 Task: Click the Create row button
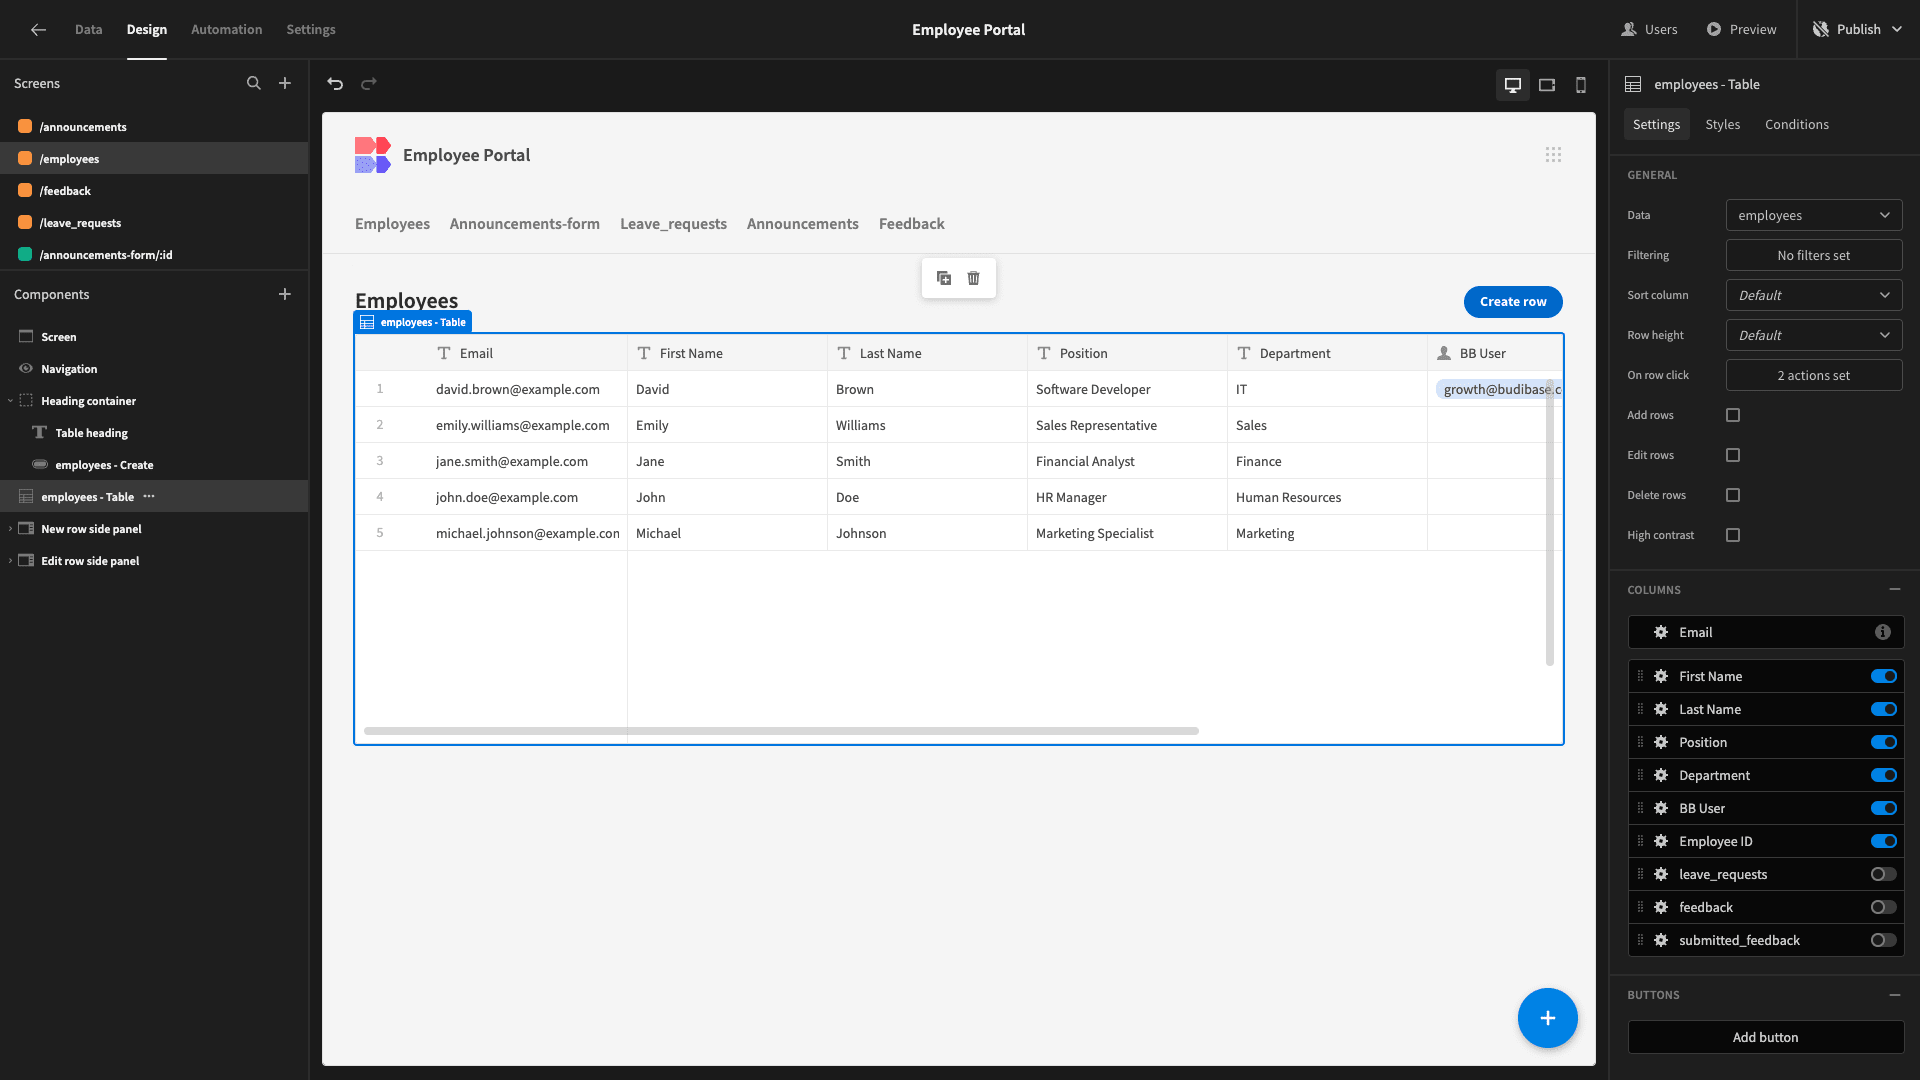1513,302
